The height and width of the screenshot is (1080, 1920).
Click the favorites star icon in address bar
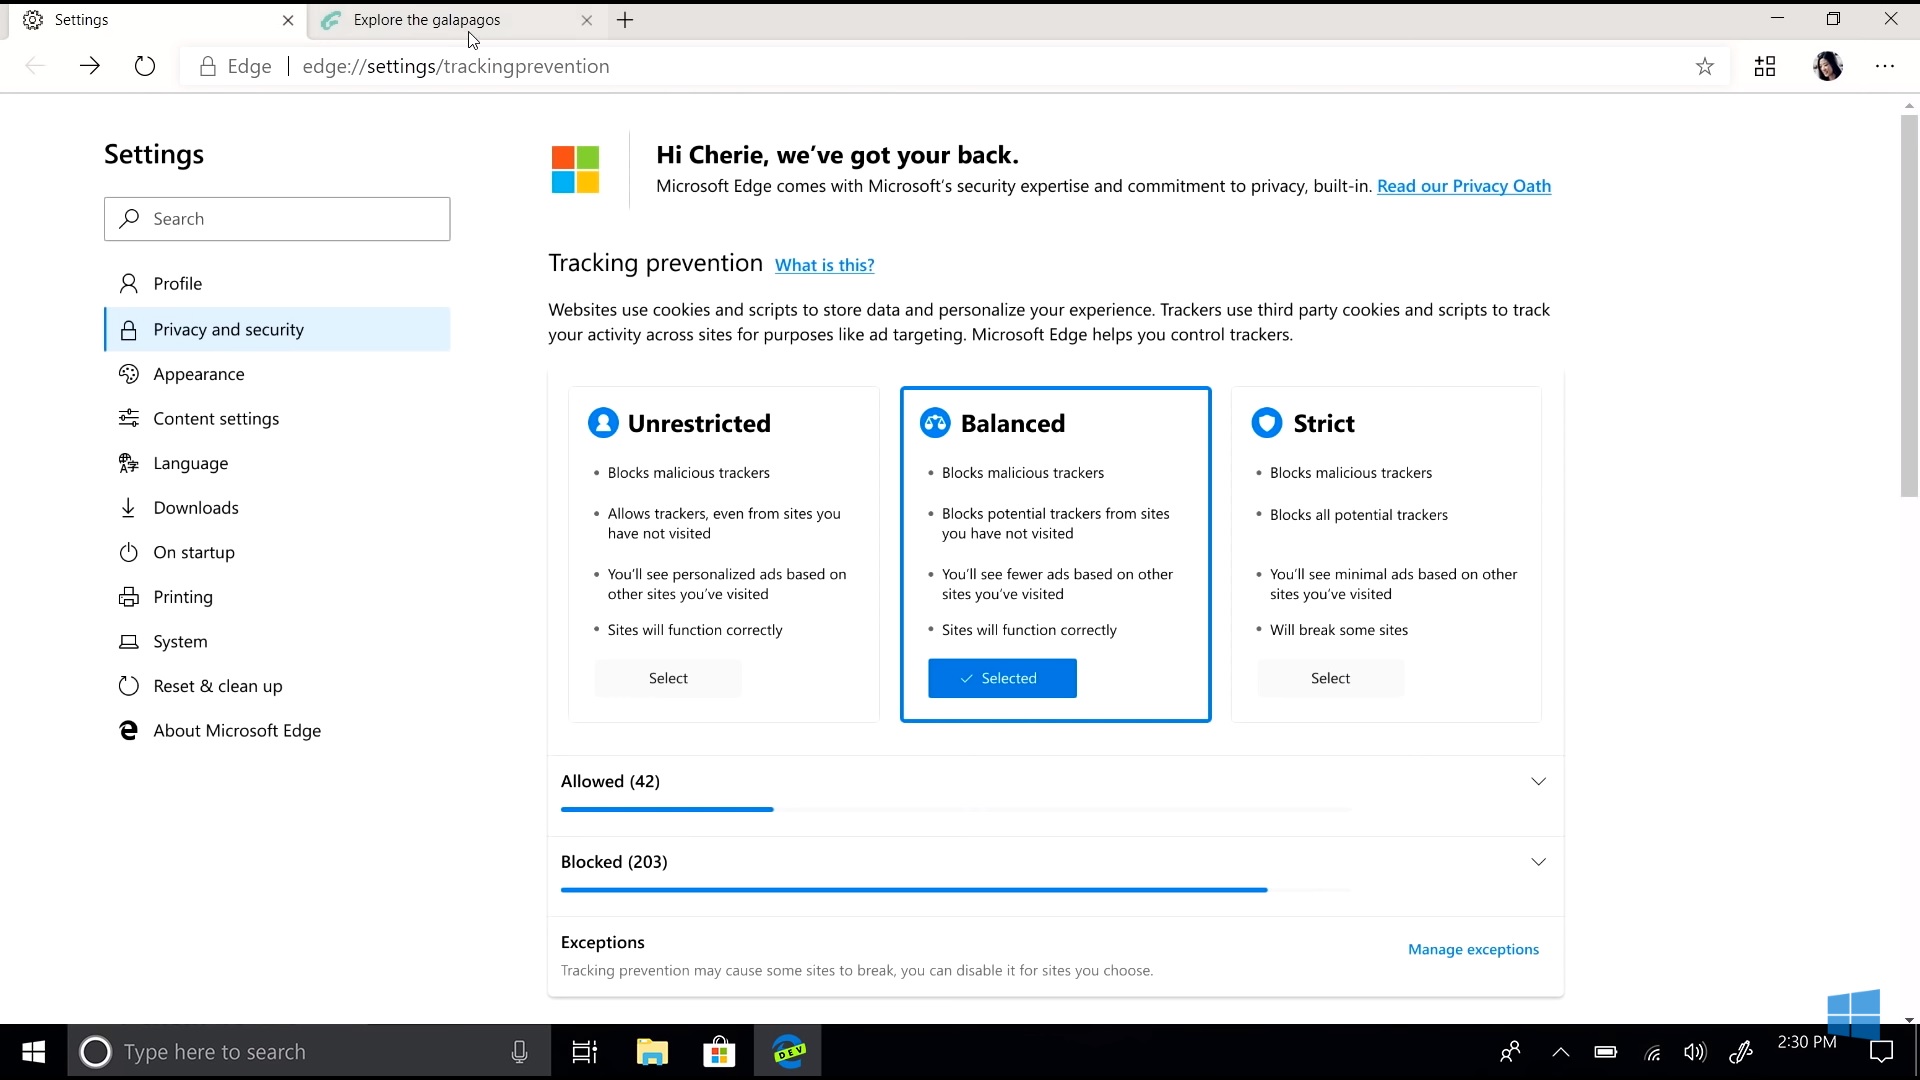point(1705,66)
